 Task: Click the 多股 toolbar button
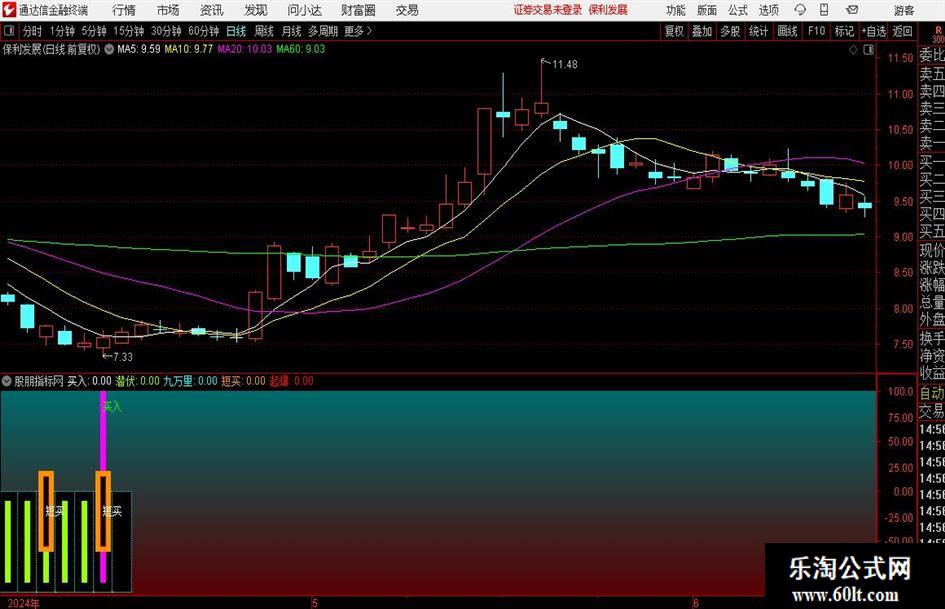[x=730, y=31]
